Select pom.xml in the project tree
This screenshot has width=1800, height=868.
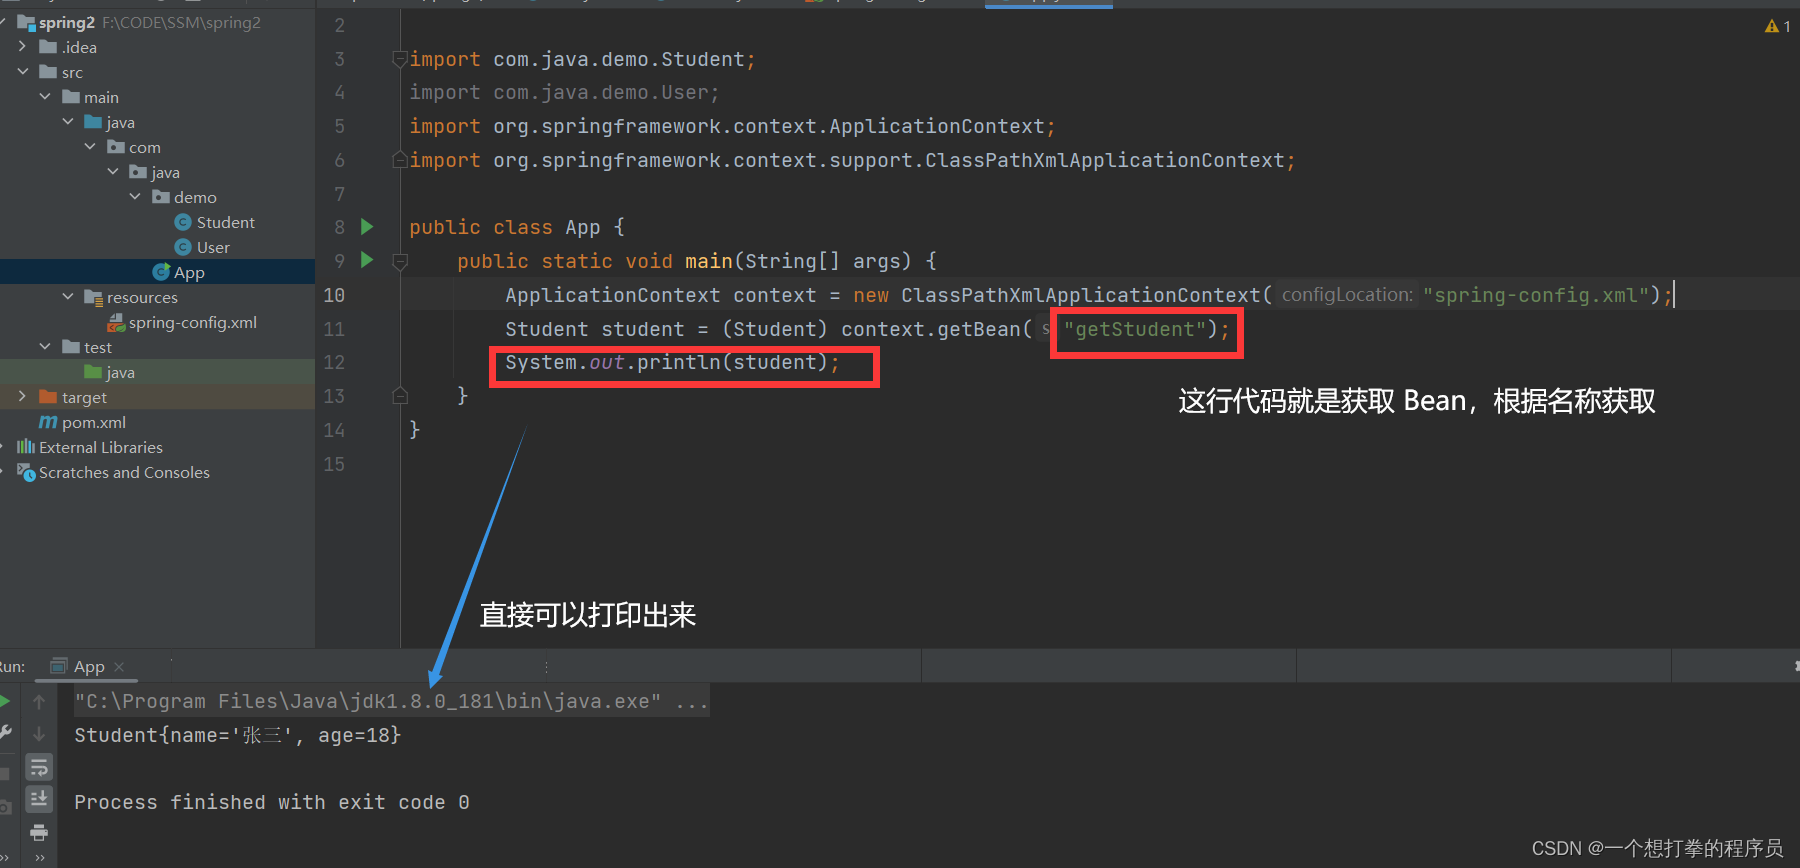point(94,422)
